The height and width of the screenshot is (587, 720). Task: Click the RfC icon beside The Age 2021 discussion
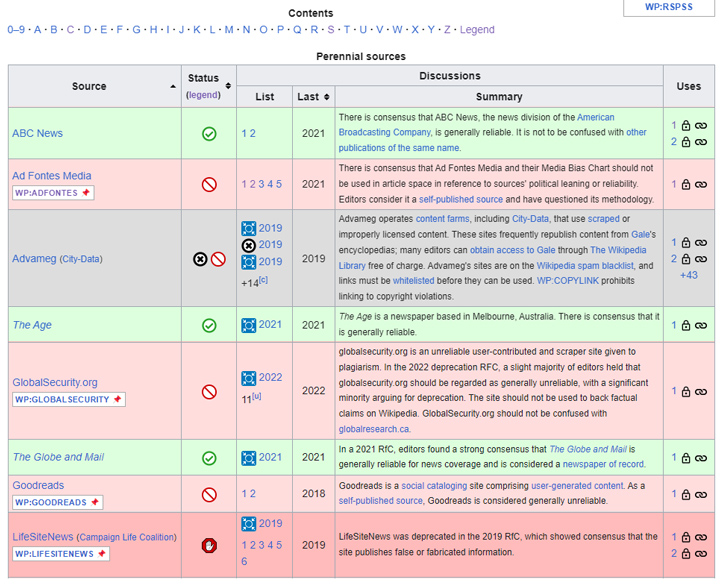point(248,326)
